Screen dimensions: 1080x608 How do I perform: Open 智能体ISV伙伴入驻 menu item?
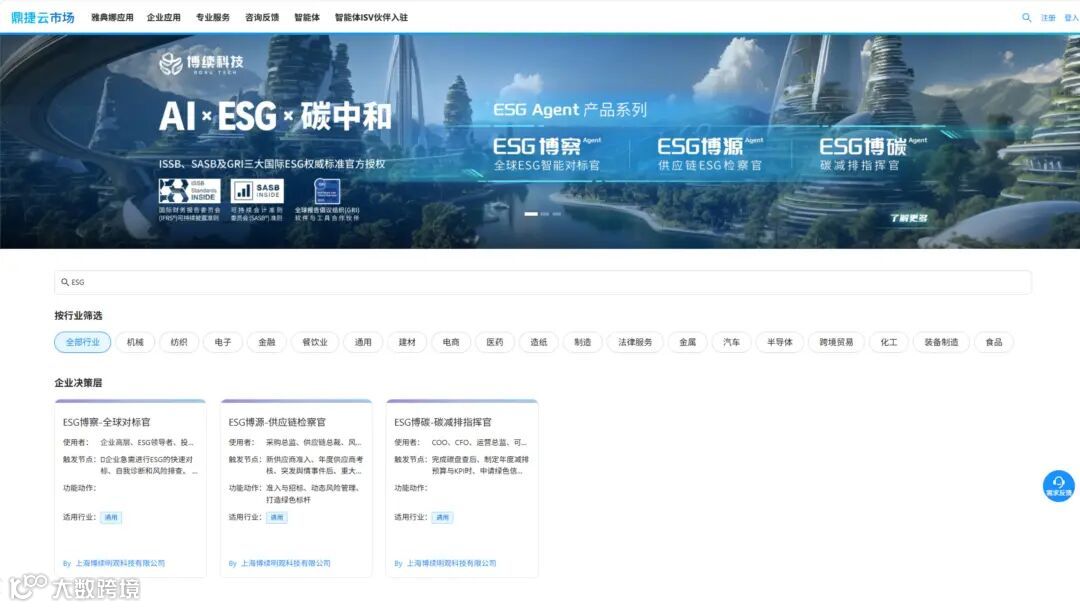point(371,18)
